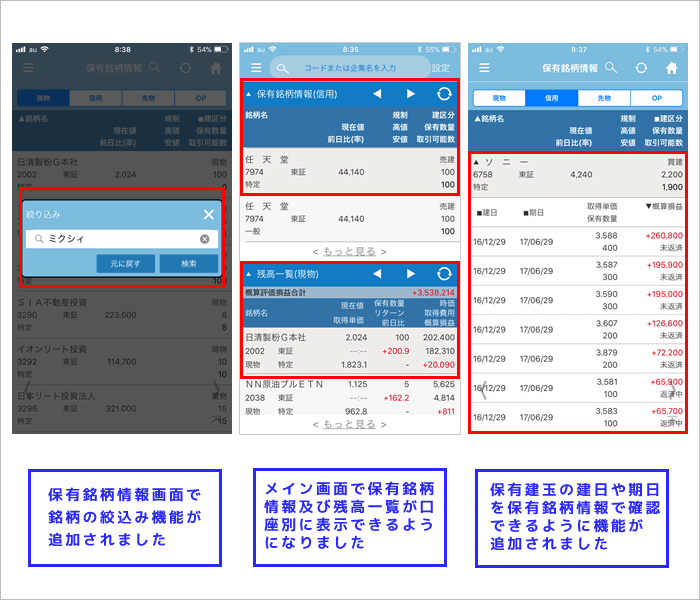Click the 元に戻す reset button
The image size is (700, 600).
click(x=125, y=264)
